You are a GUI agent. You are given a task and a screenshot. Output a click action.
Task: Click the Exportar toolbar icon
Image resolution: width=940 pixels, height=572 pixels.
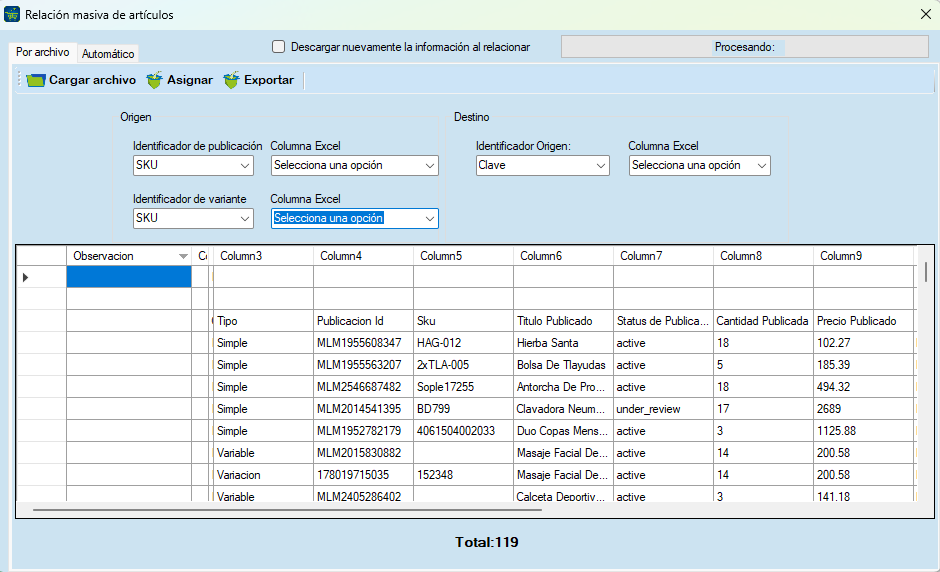[232, 80]
